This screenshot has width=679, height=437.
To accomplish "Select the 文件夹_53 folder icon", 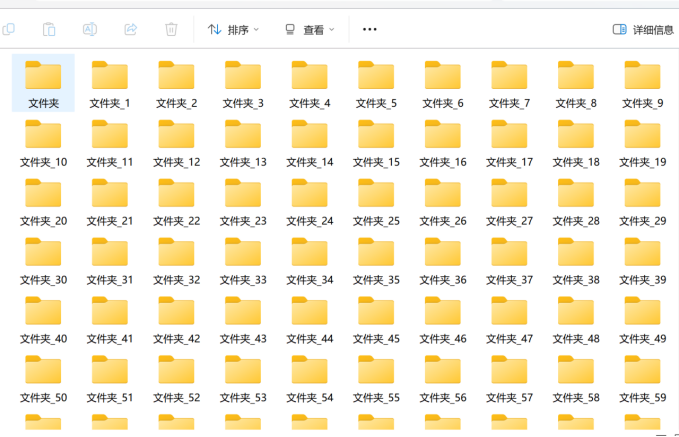I will coord(243,369).
